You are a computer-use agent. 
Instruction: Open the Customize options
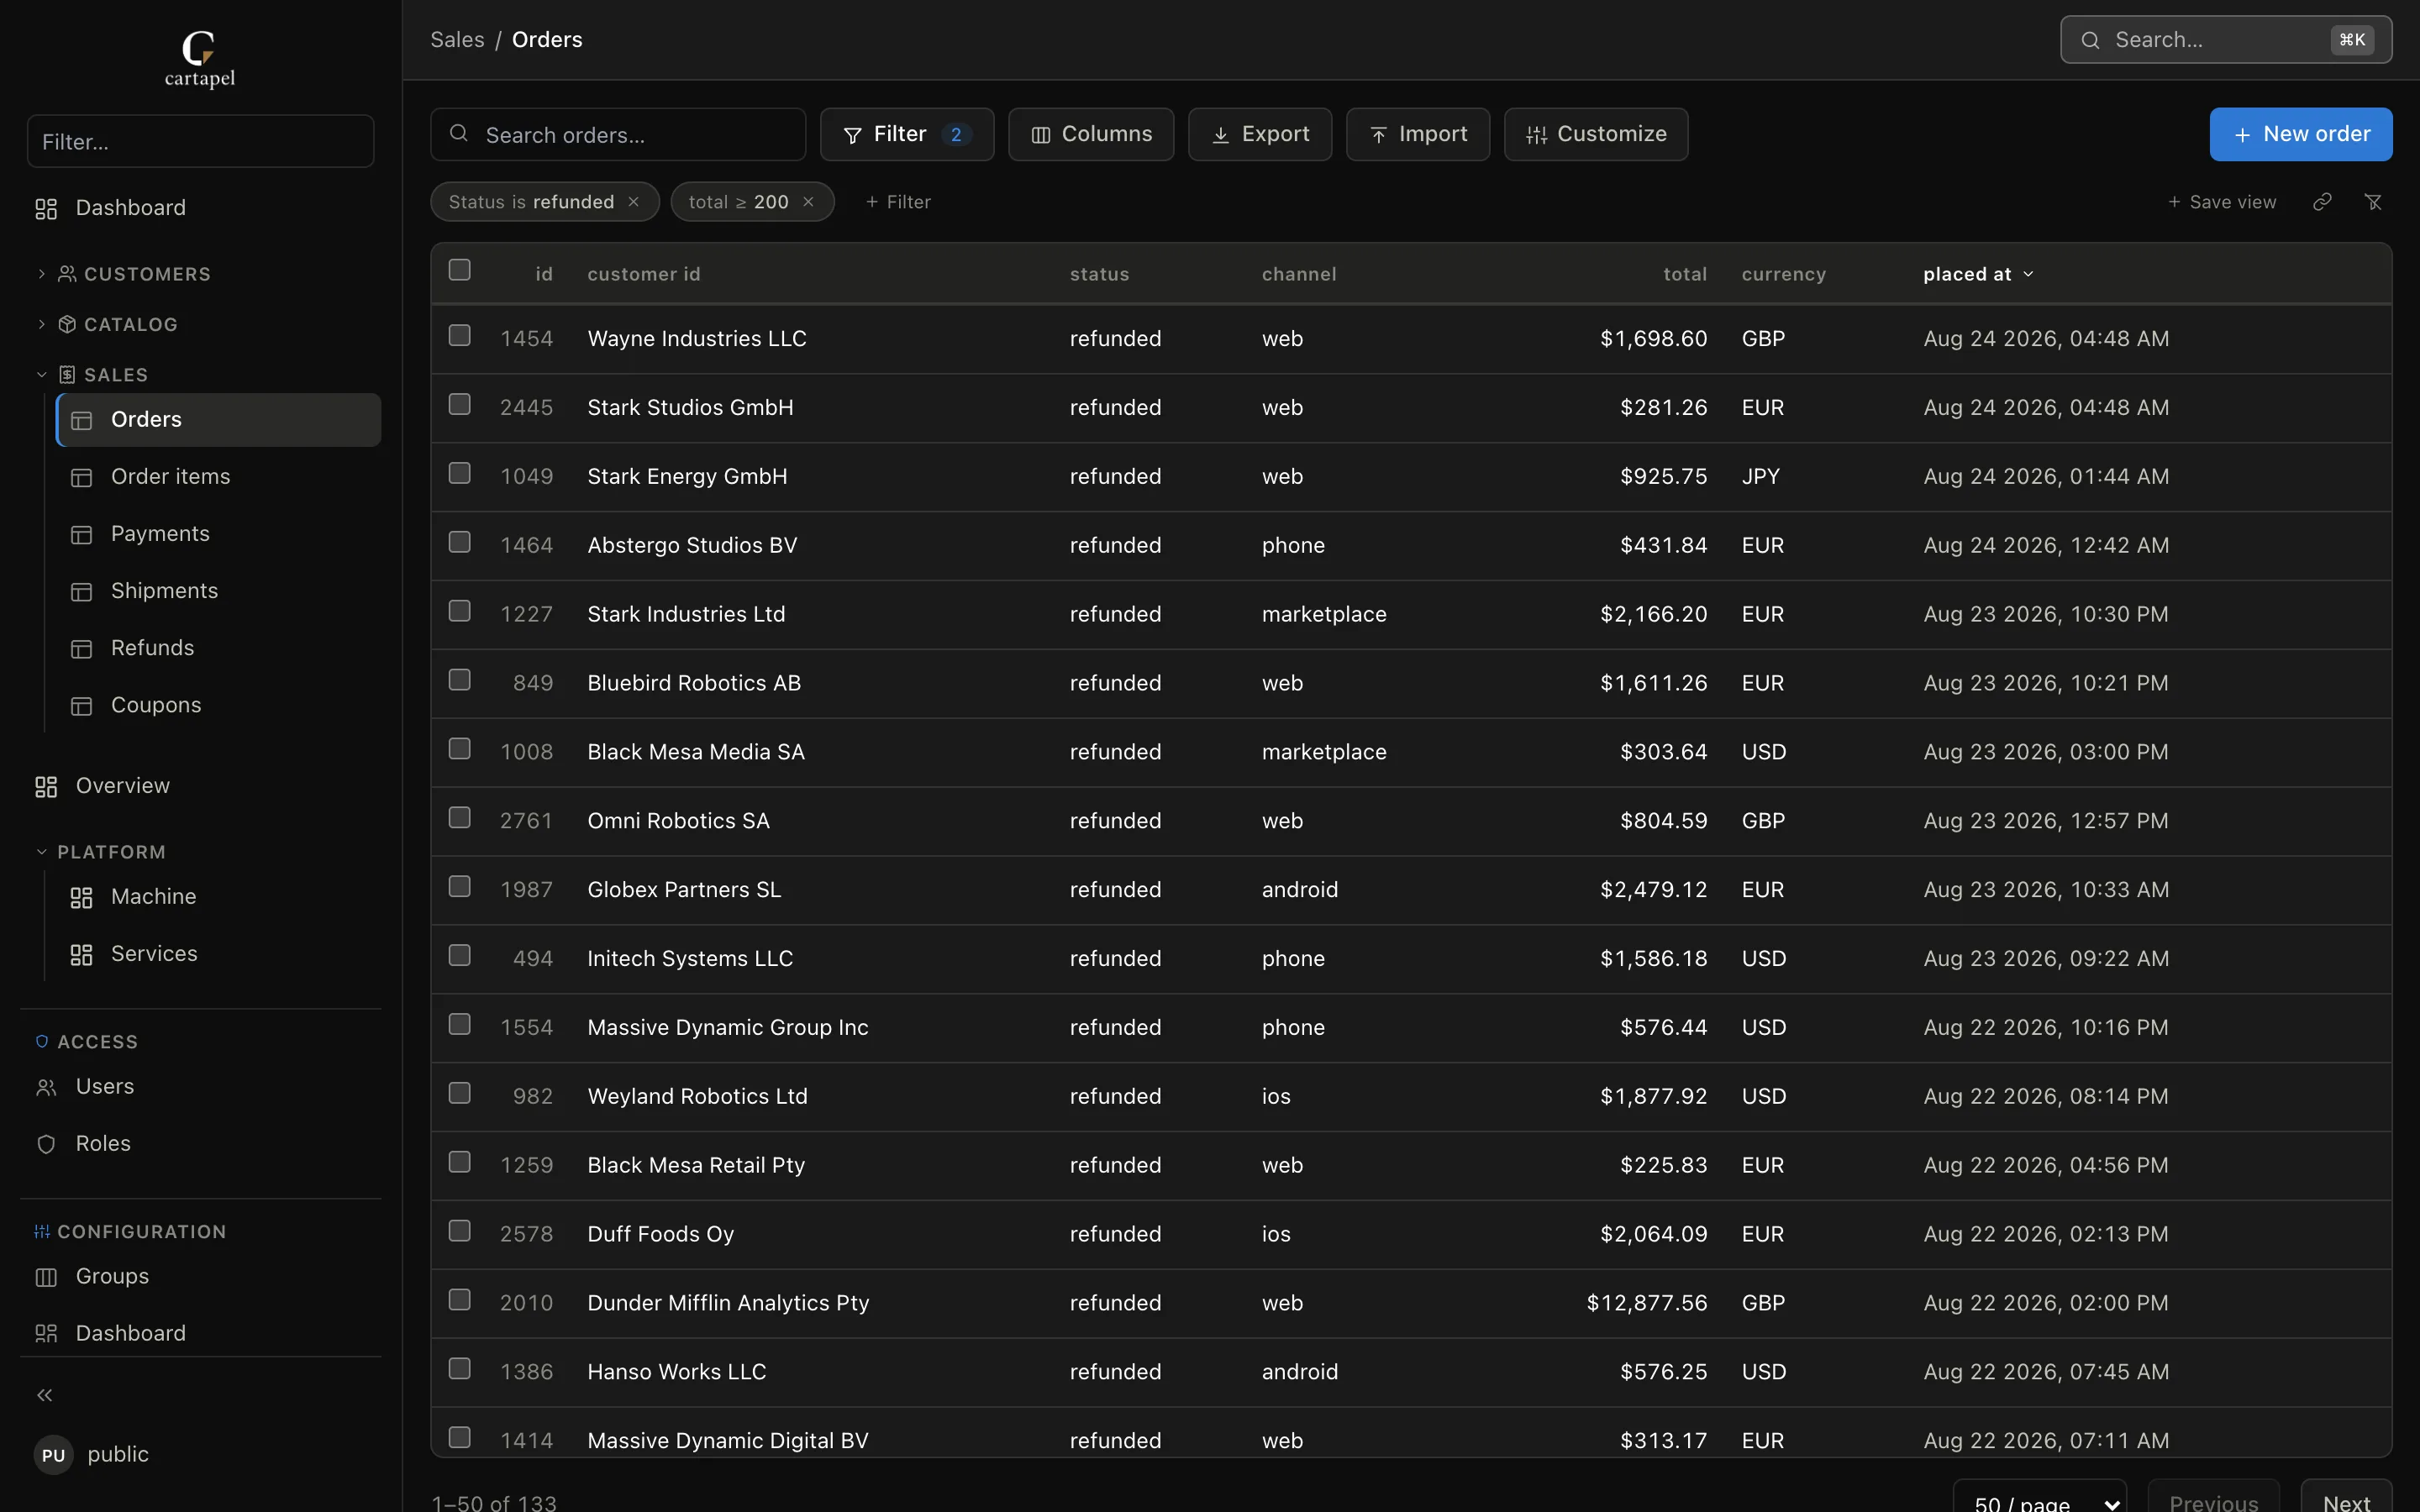click(1596, 134)
